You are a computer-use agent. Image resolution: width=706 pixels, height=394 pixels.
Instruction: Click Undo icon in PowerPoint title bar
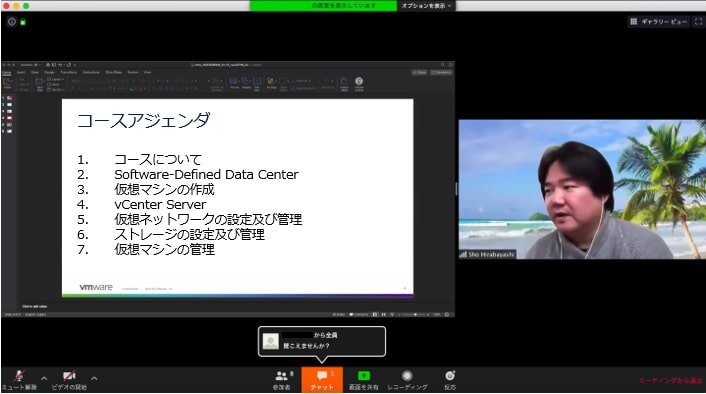[x=60, y=65]
